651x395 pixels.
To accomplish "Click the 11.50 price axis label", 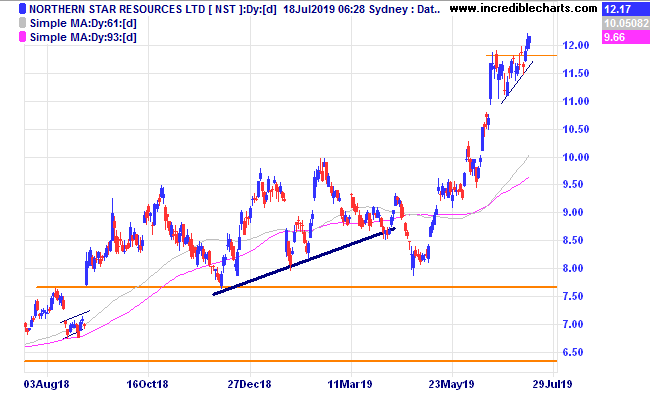I will click(x=575, y=73).
